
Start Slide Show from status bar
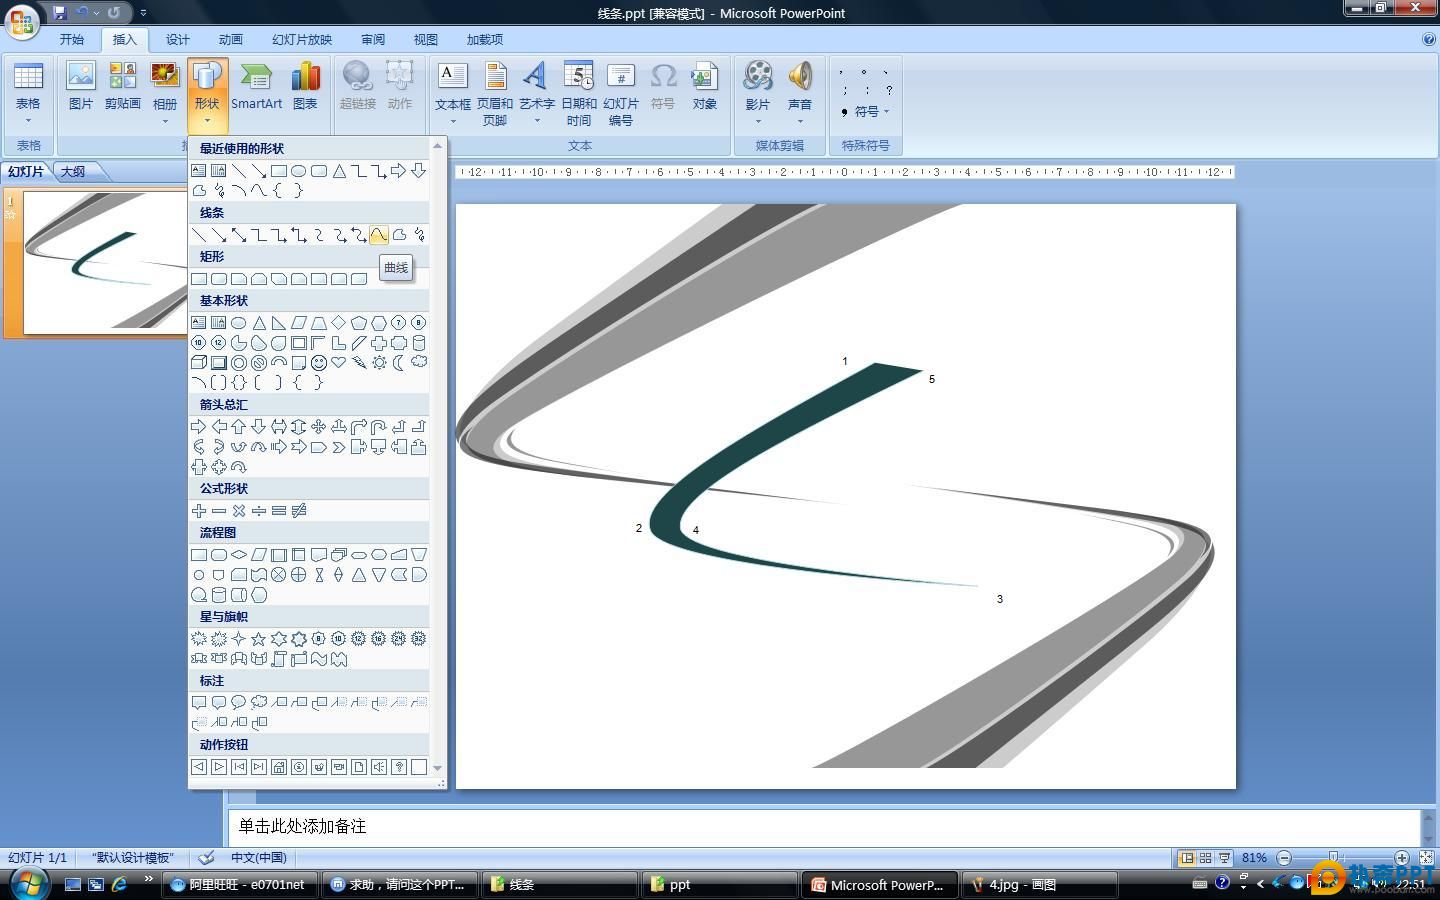1224,858
